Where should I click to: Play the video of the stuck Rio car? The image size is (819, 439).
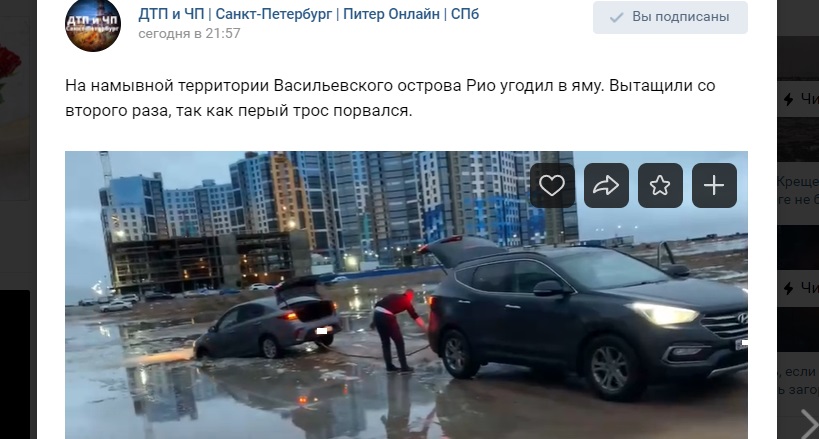406,295
